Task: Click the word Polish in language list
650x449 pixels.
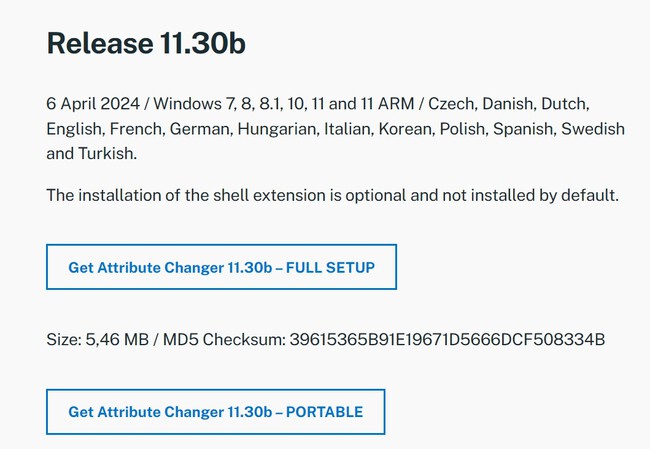Action: pos(462,129)
